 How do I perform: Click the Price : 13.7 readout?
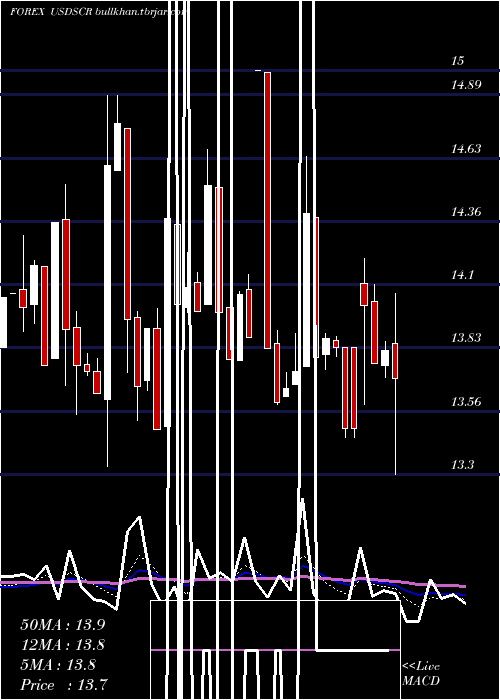(63, 685)
